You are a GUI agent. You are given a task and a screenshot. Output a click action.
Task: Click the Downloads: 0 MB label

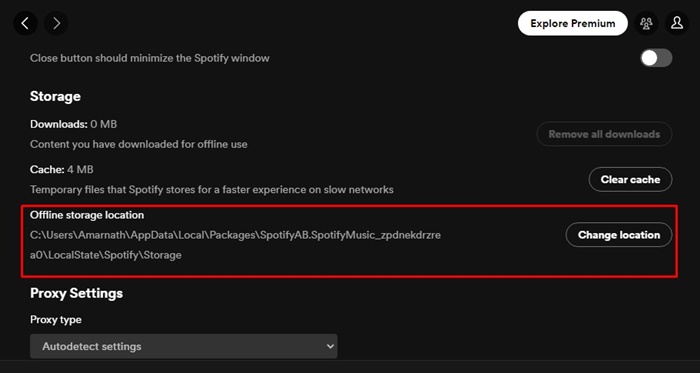click(x=74, y=124)
